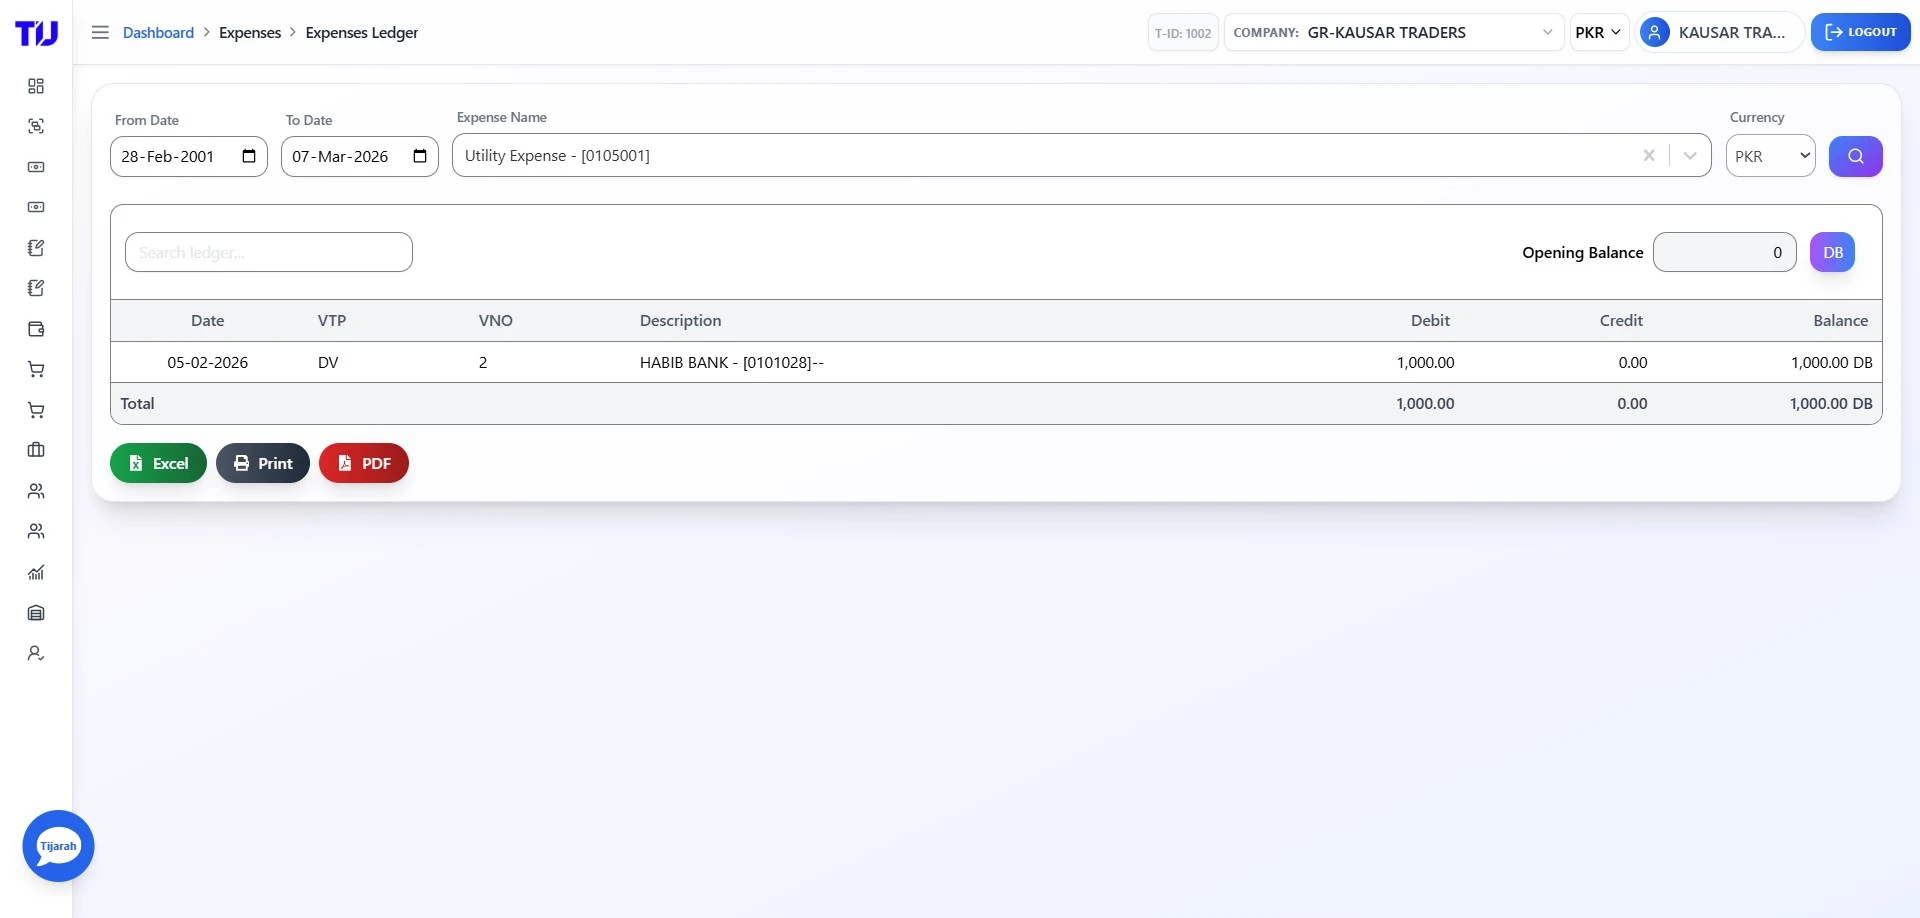Export the ledger to Excel
1920x918 pixels.
click(158, 463)
